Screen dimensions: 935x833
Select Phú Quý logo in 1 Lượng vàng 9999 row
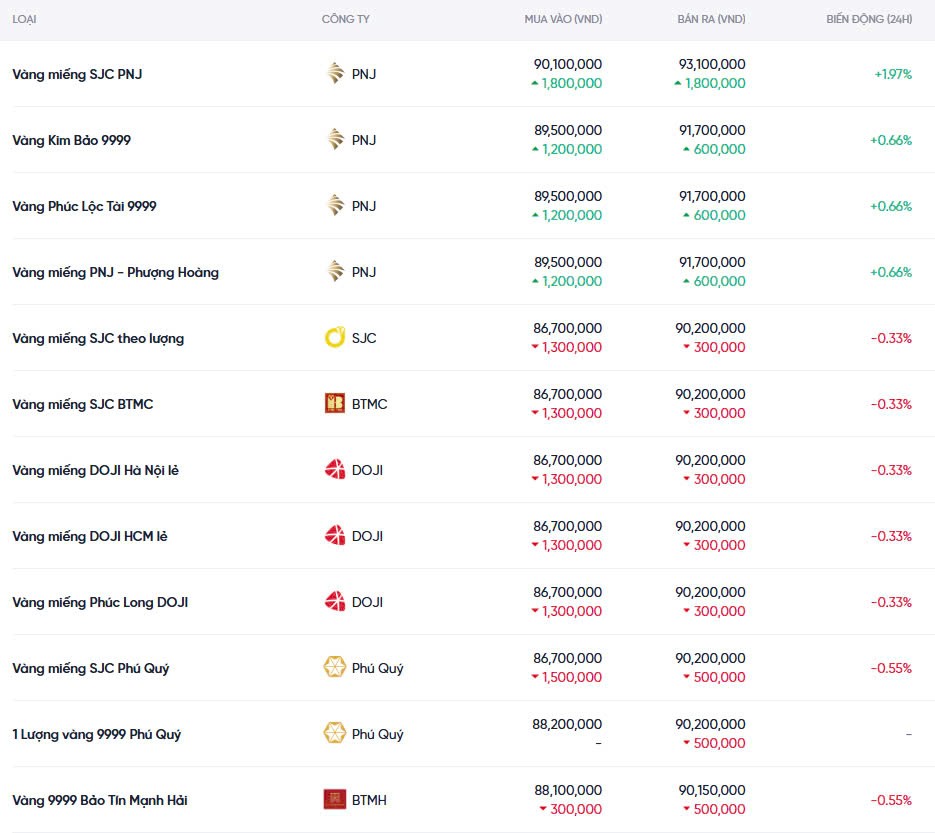click(335, 734)
